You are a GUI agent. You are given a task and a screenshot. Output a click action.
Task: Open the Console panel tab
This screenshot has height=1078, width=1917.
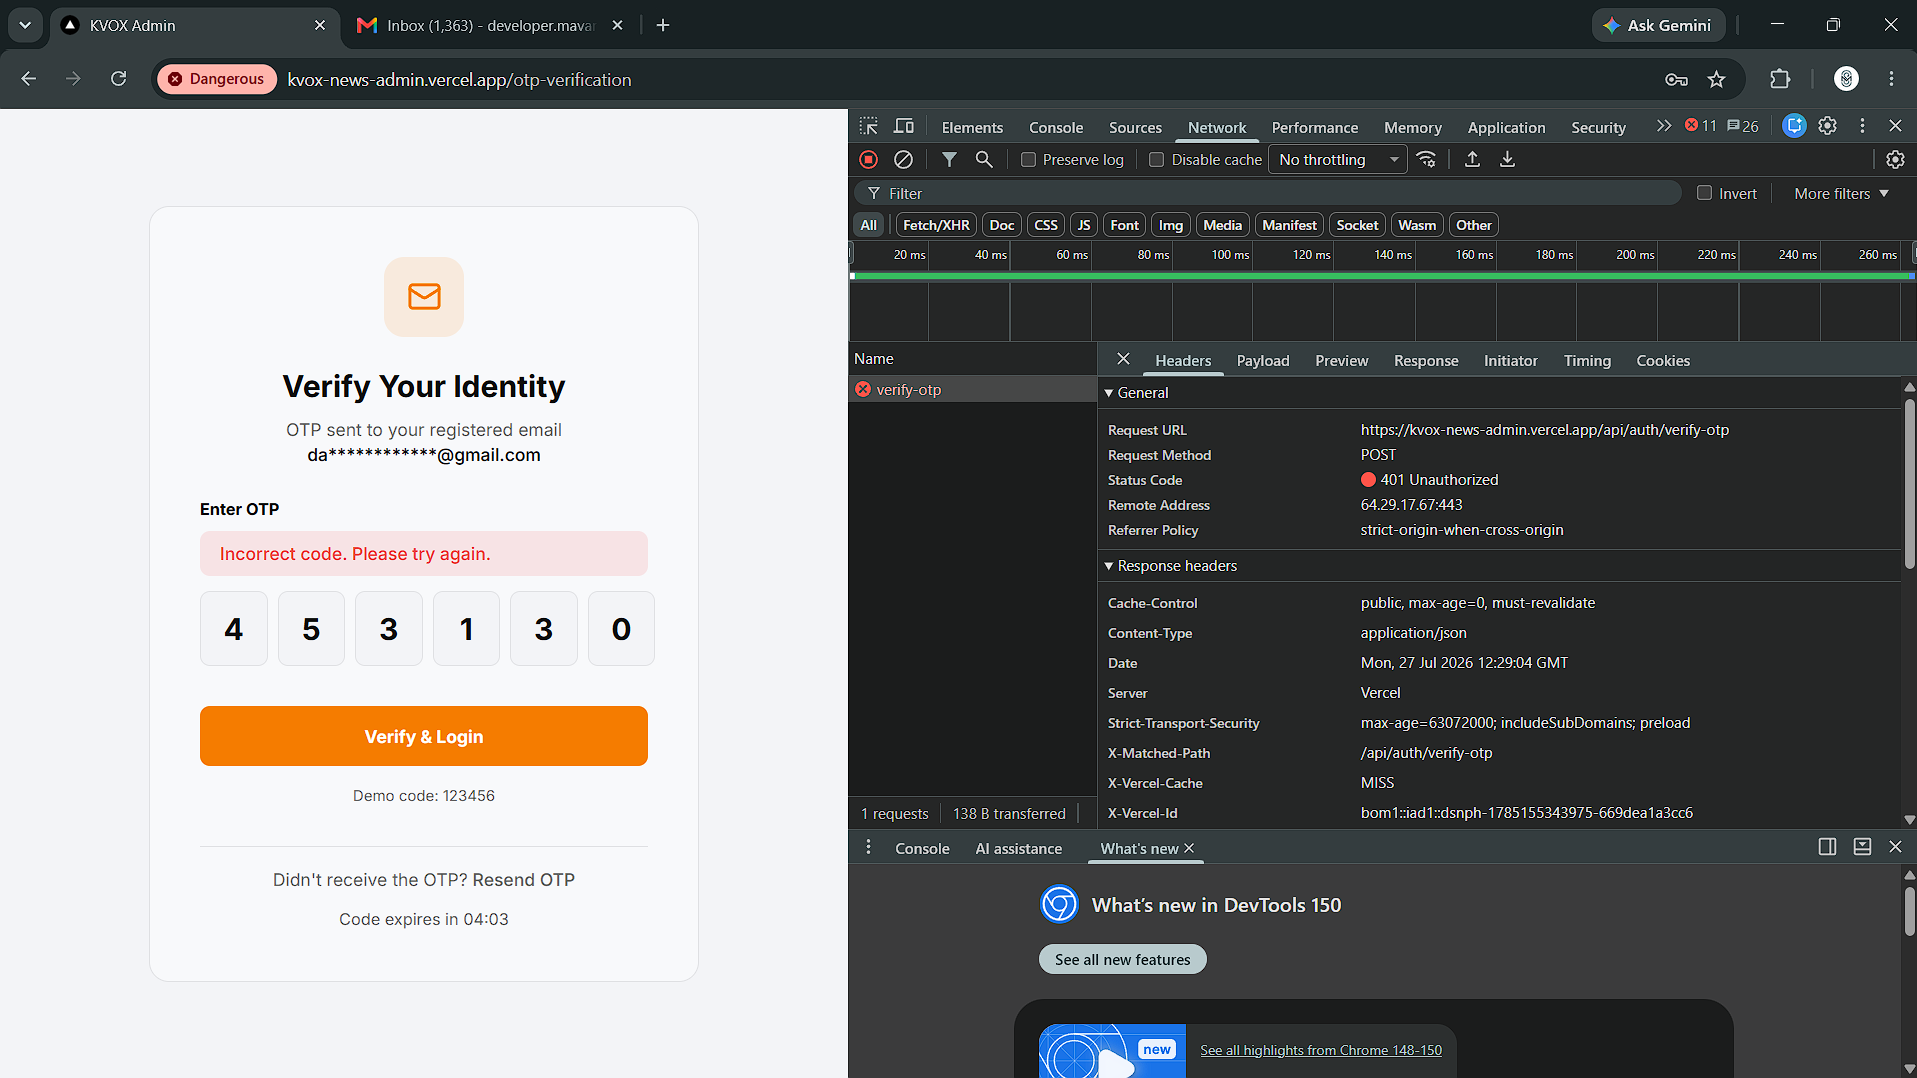coord(1056,127)
